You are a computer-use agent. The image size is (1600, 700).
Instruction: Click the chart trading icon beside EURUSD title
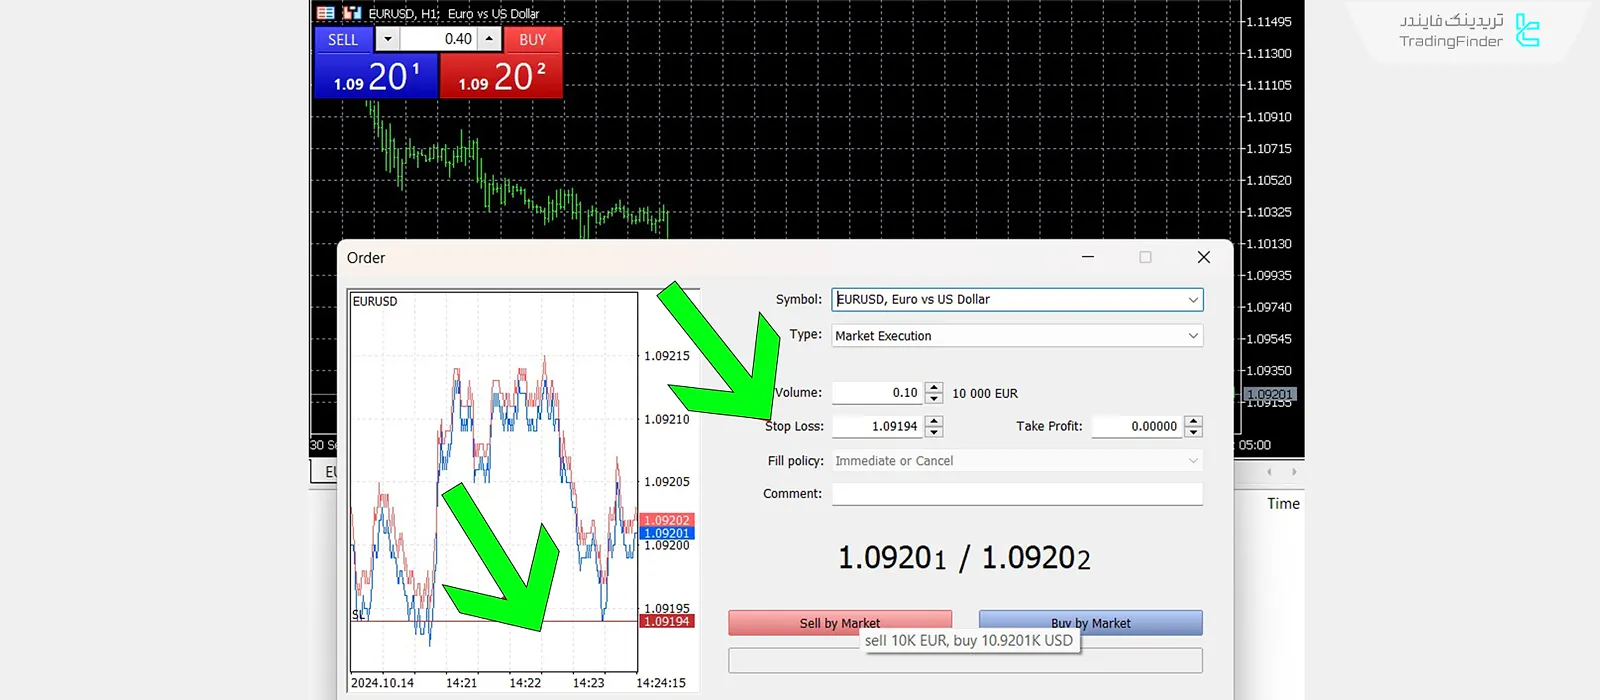[x=351, y=13]
